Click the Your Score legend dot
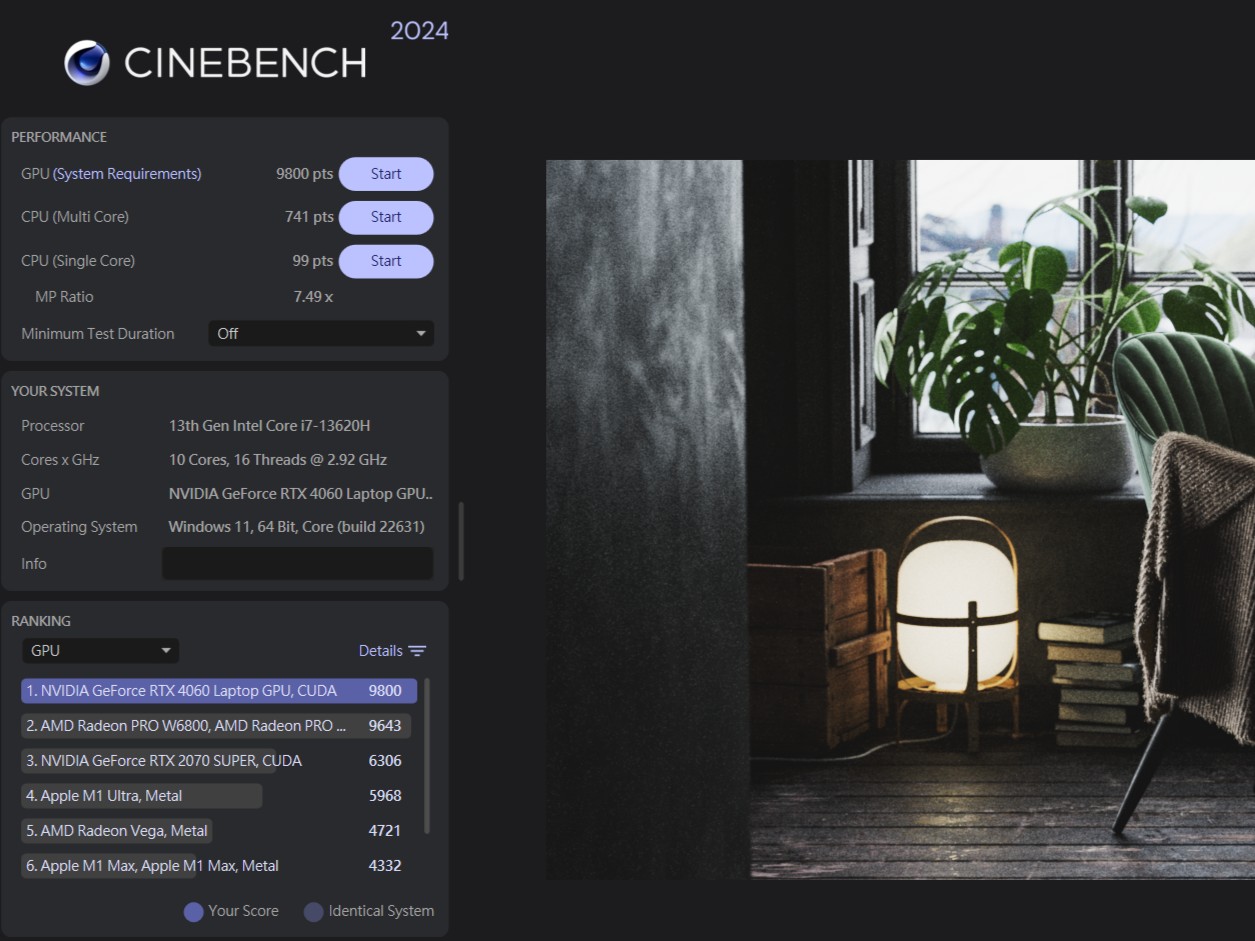The height and width of the screenshot is (941, 1255). click(194, 912)
